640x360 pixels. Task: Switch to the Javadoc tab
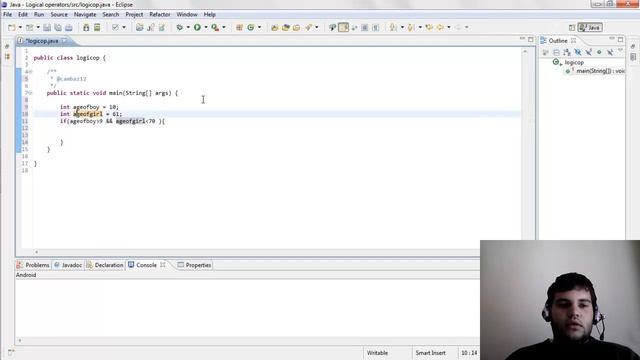click(x=68, y=265)
